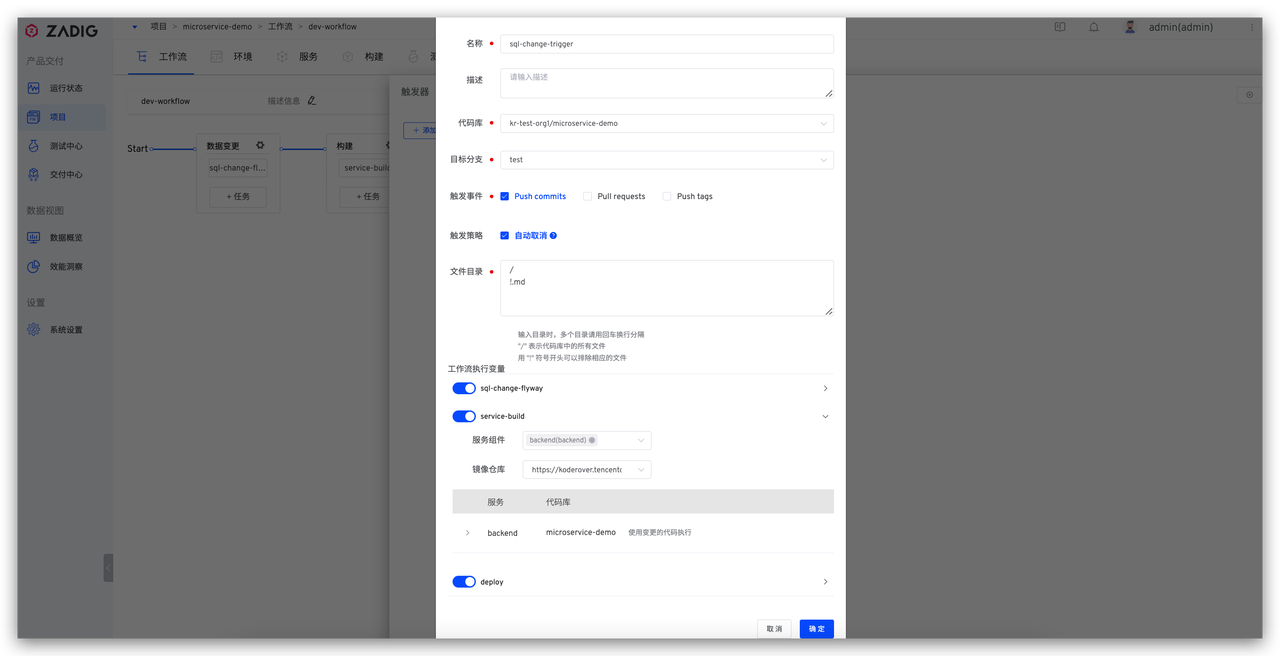Toggle the service-build switch
The height and width of the screenshot is (656, 1280).
(x=464, y=416)
